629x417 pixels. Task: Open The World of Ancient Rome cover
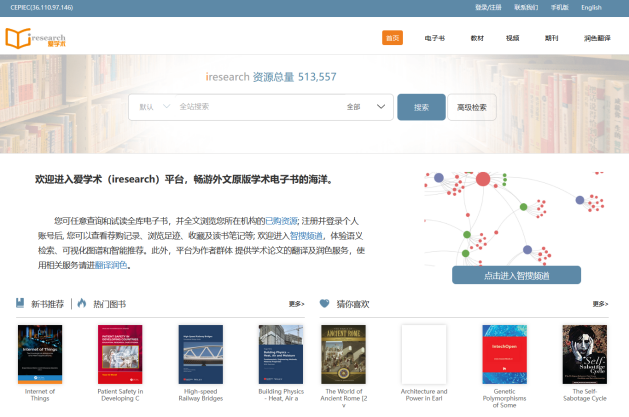343,354
